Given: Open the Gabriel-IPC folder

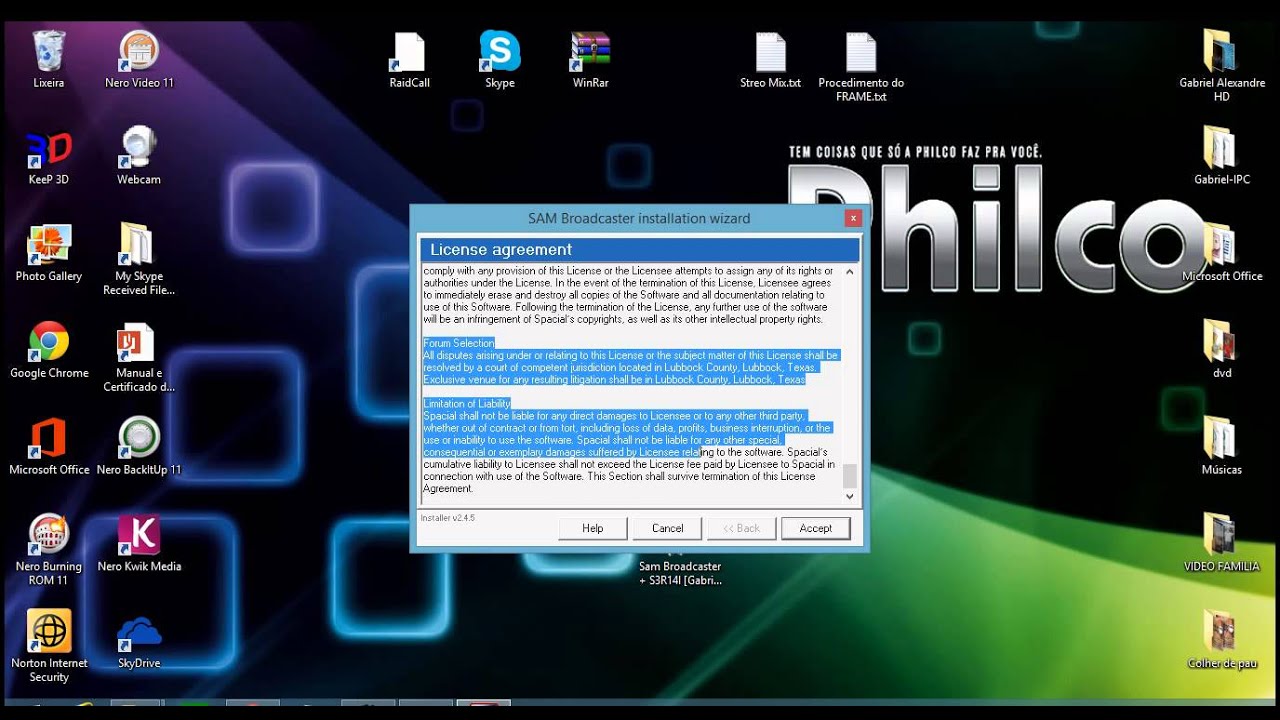Looking at the screenshot, I should 1222,155.
